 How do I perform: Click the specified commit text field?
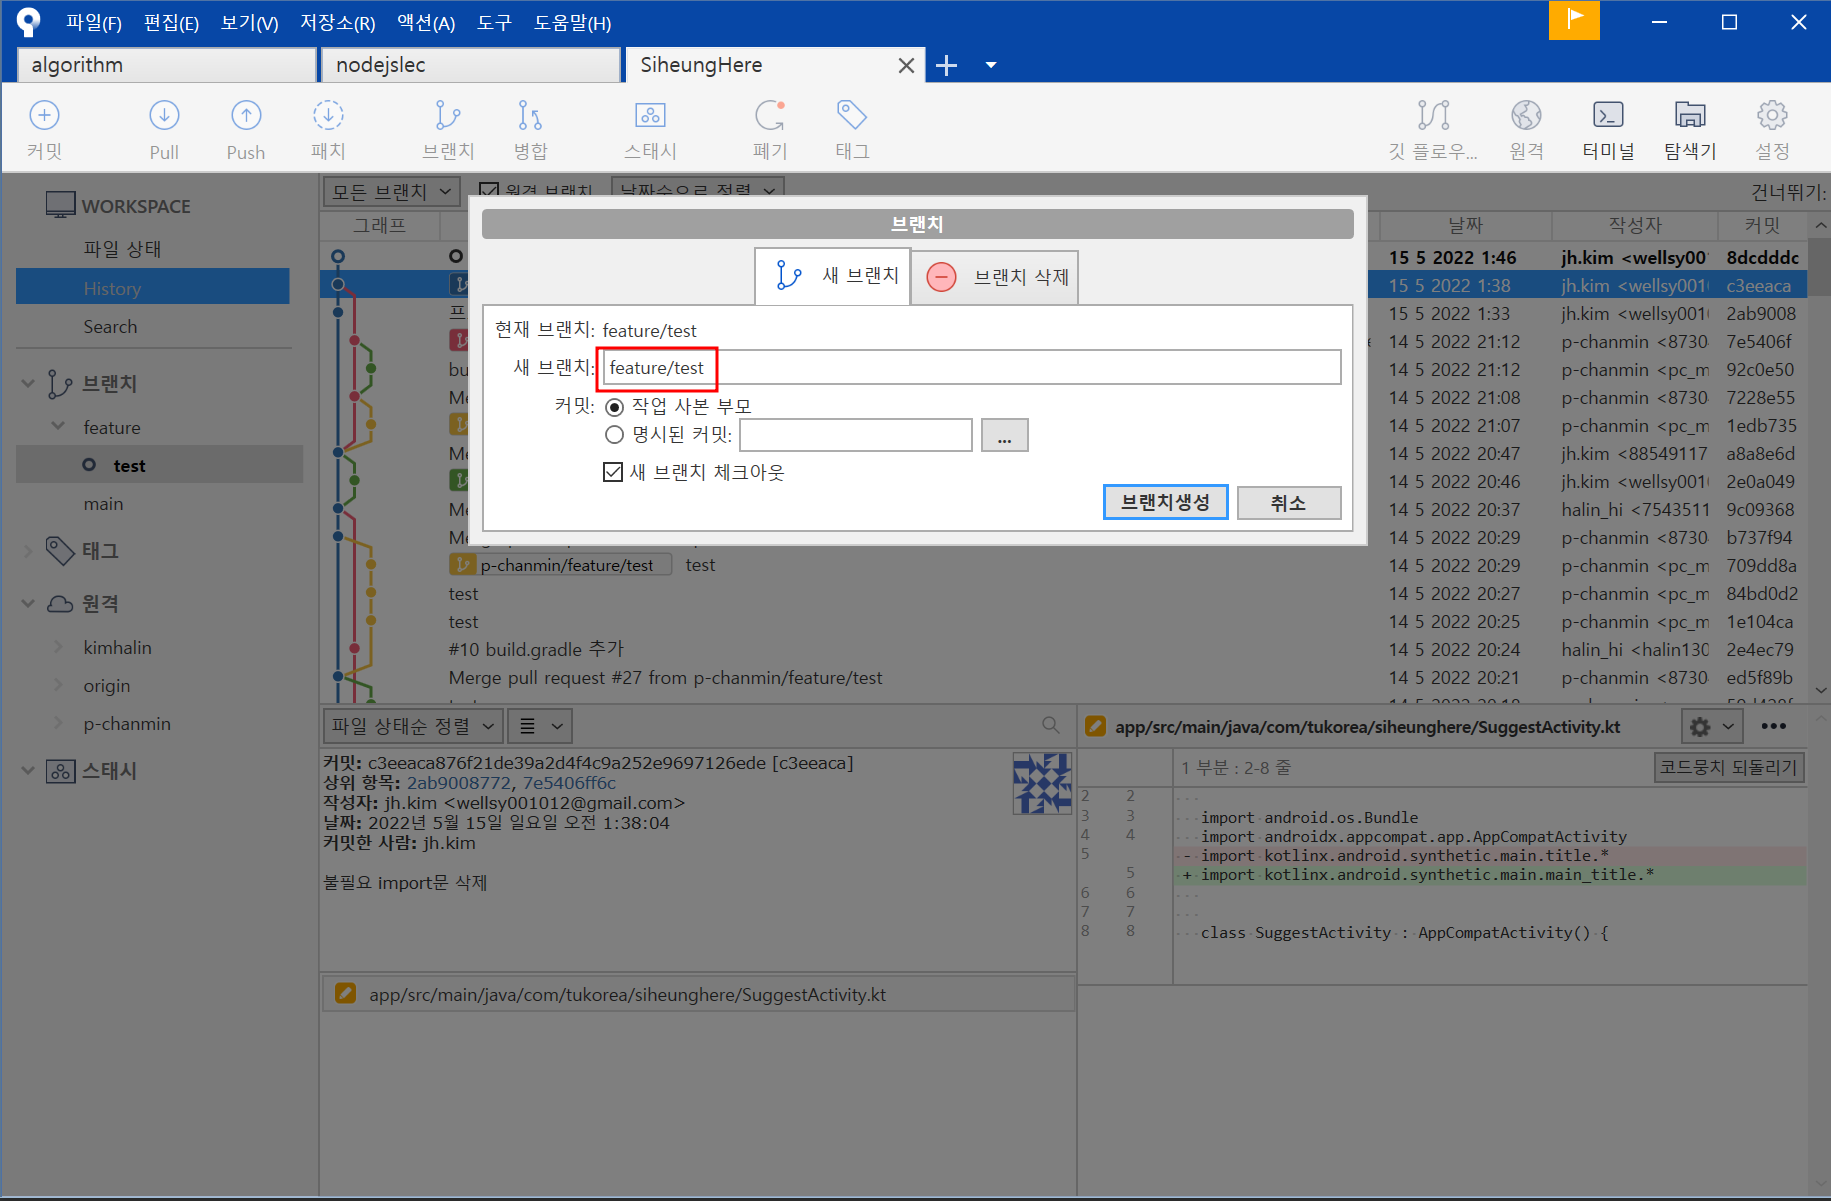point(856,435)
